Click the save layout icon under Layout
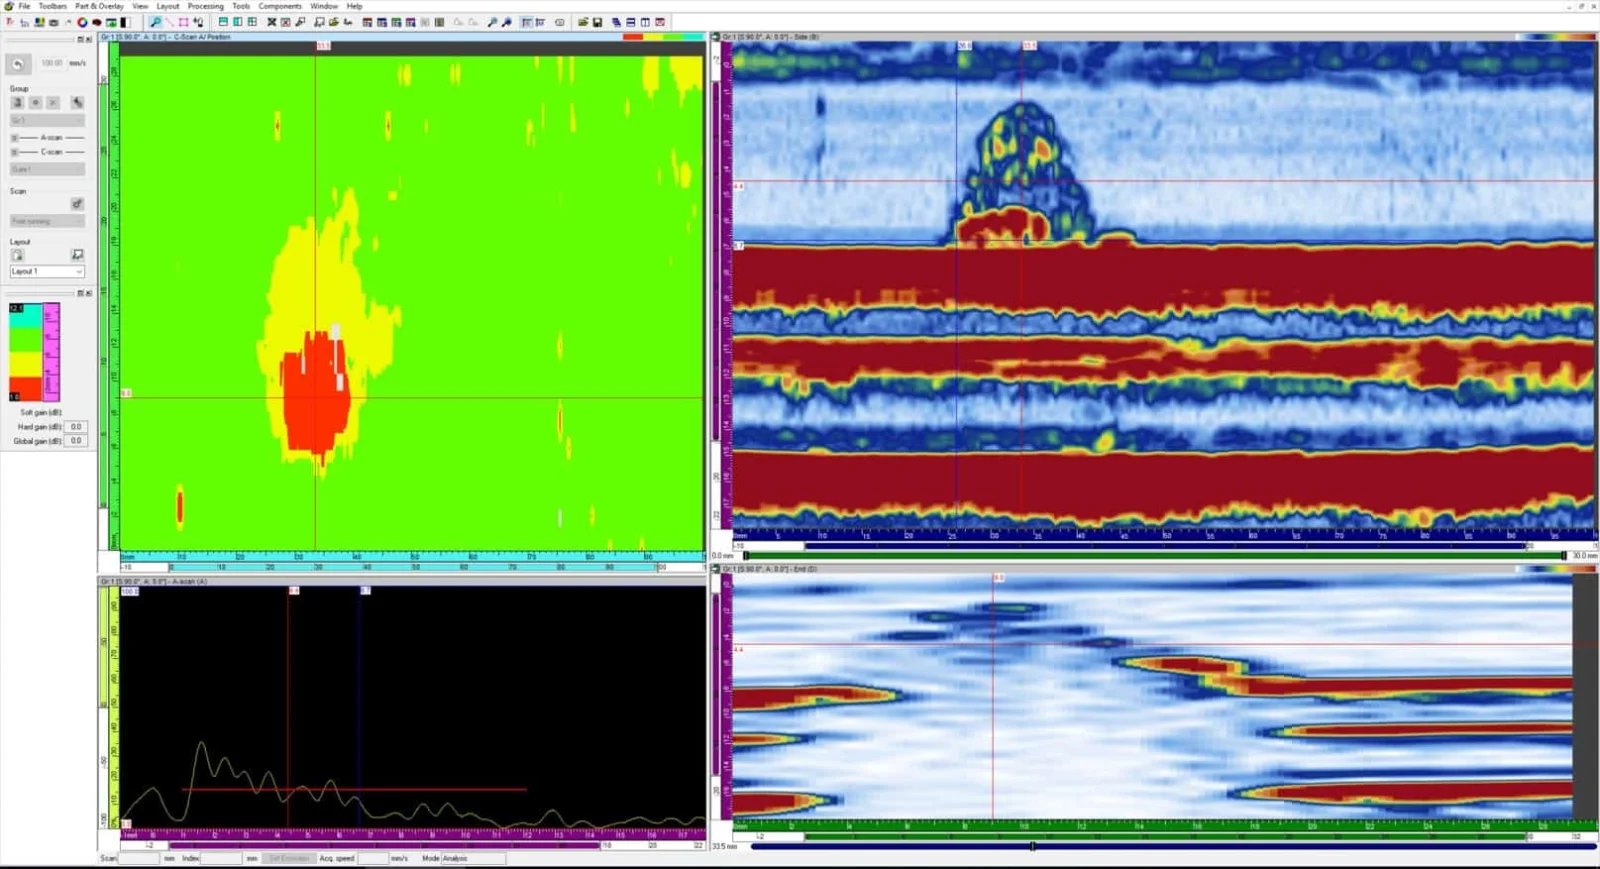Viewport: 1600px width, 869px height. 77,255
